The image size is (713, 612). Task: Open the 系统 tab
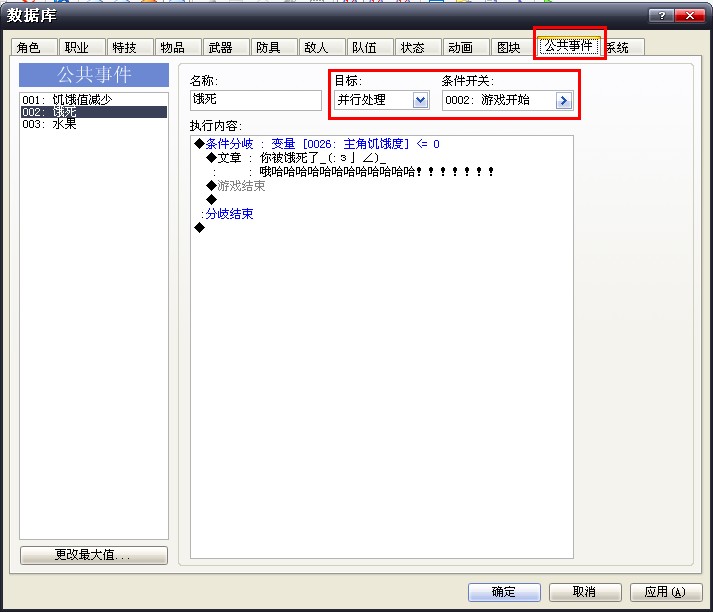623,47
